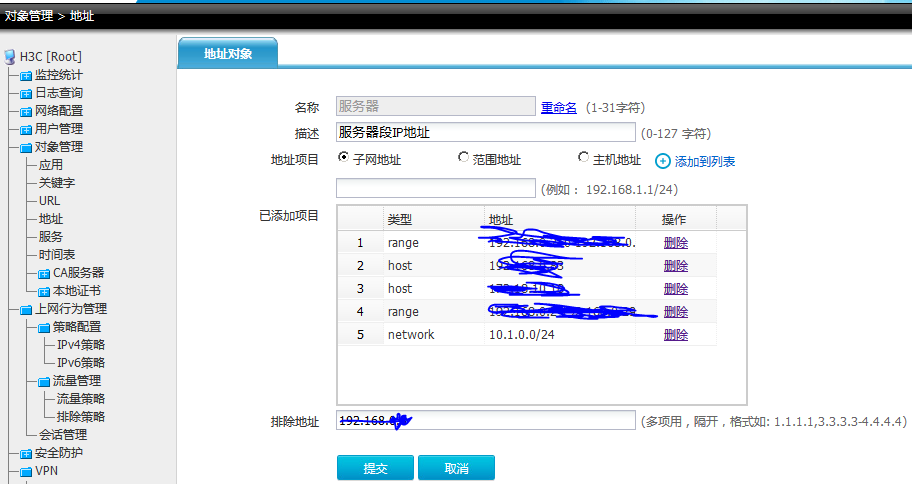Image resolution: width=912 pixels, height=484 pixels.
Task: Click the folder icon beside 安全防护
Action: (x=26, y=454)
